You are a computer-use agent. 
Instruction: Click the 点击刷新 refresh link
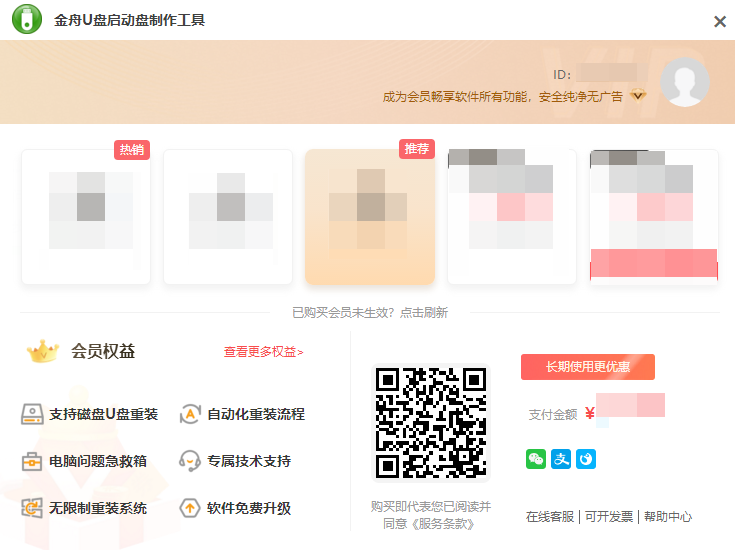point(424,313)
